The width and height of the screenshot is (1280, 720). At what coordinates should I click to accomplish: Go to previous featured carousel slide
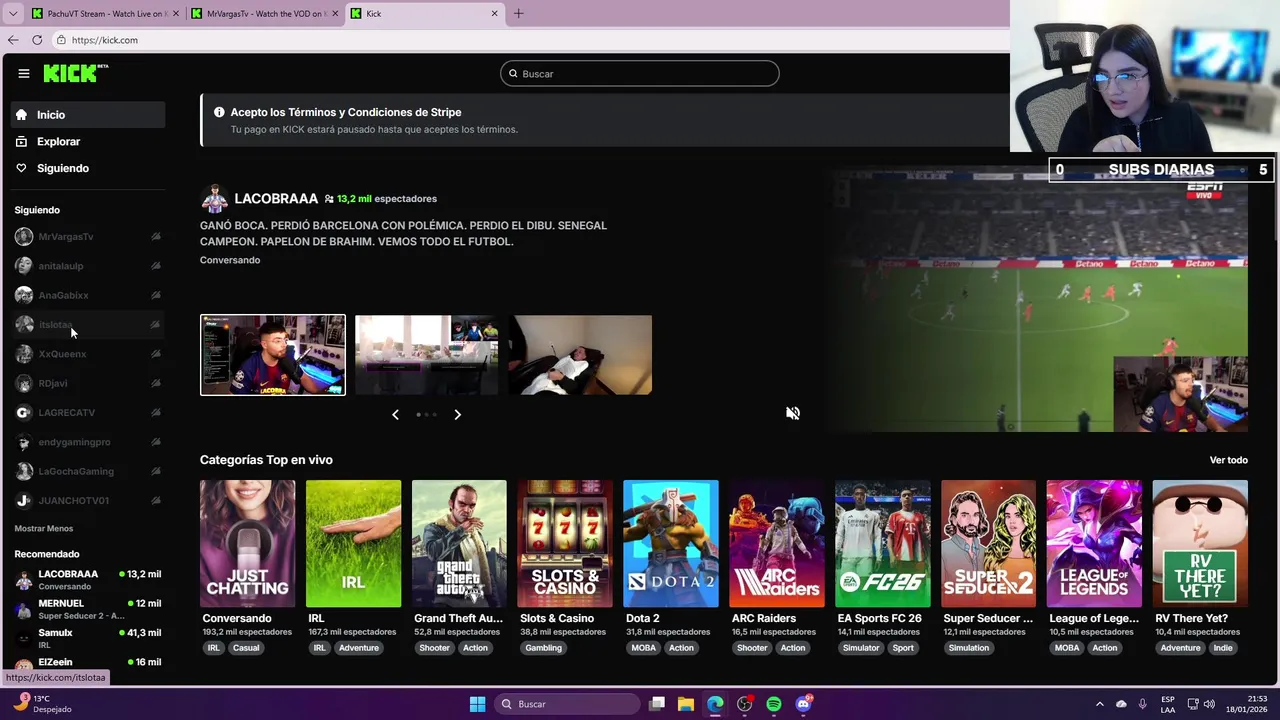[x=395, y=414]
